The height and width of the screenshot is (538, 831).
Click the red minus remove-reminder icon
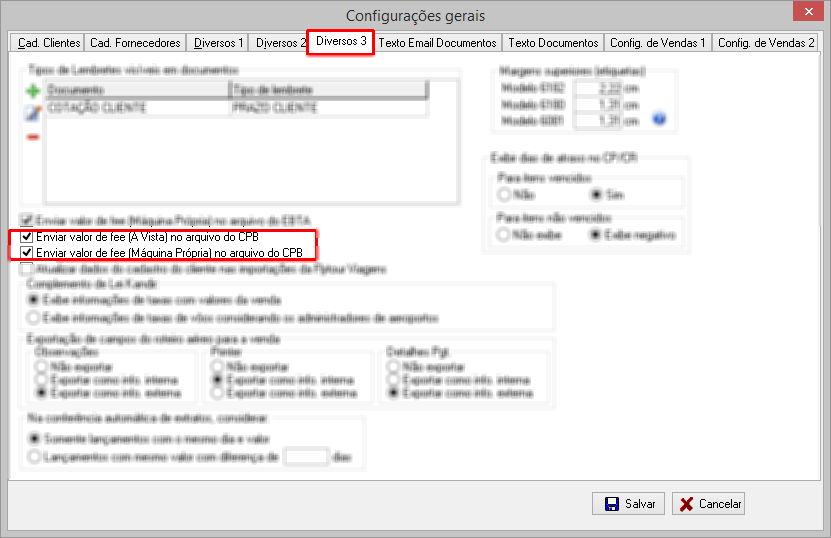pos(33,137)
